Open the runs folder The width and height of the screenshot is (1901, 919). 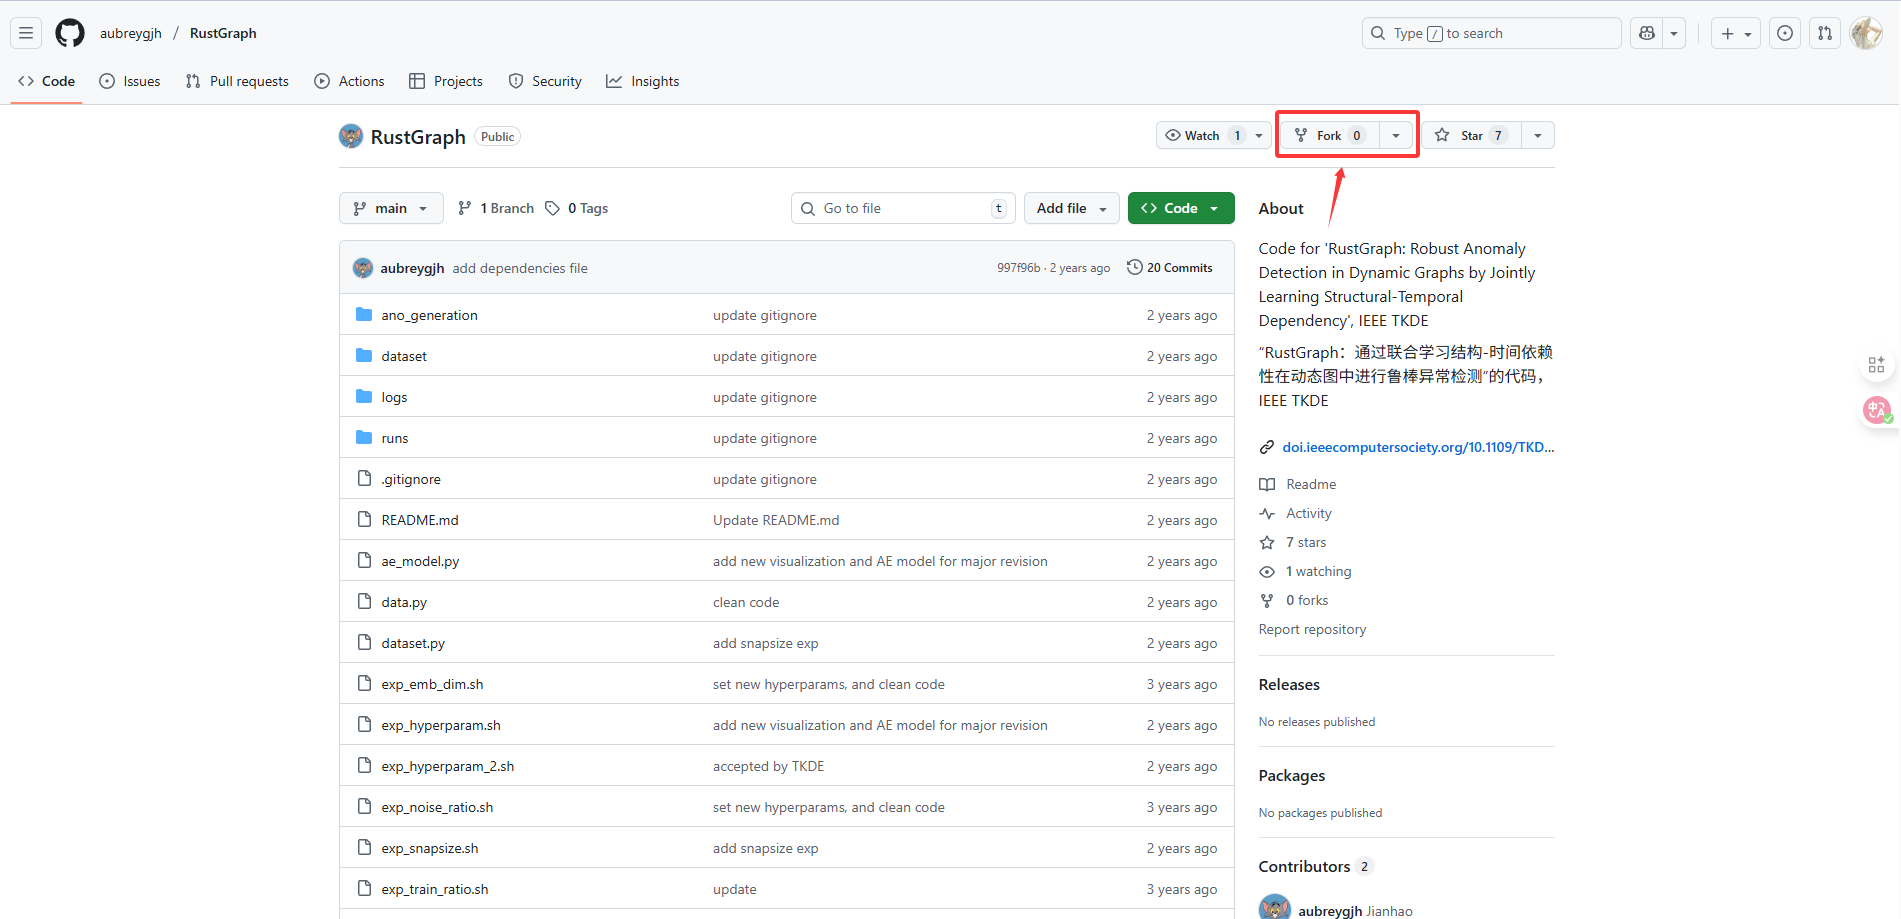[395, 438]
